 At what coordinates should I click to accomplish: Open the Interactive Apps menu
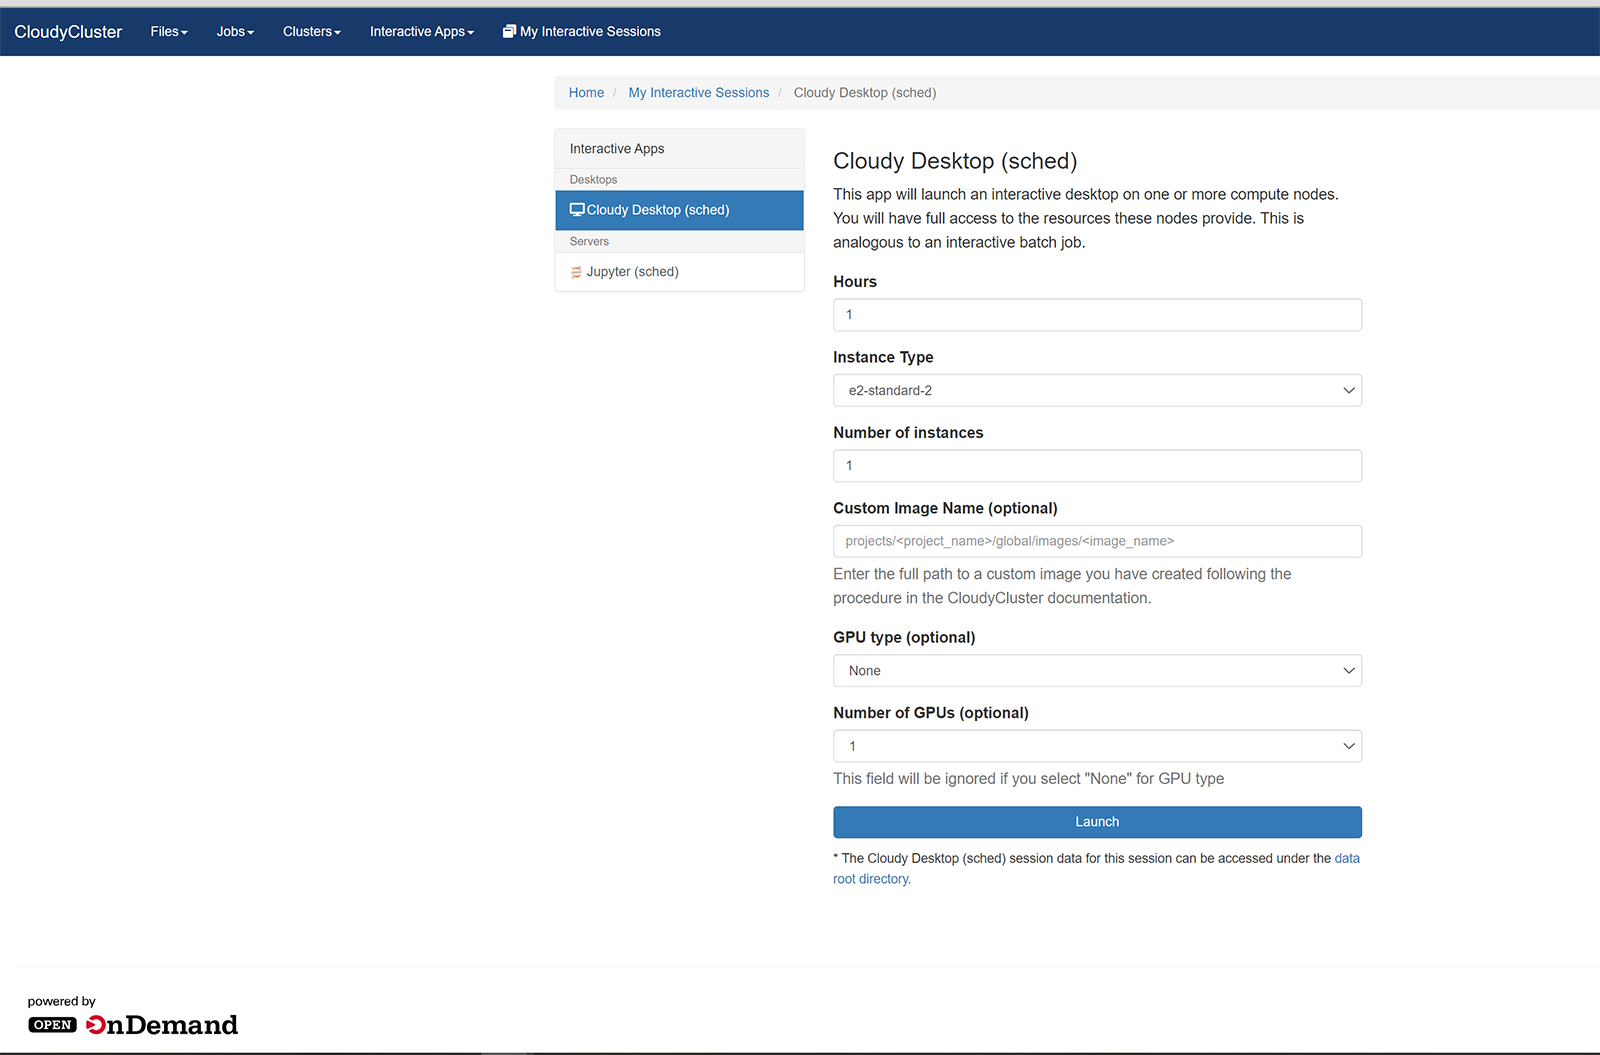(x=422, y=32)
